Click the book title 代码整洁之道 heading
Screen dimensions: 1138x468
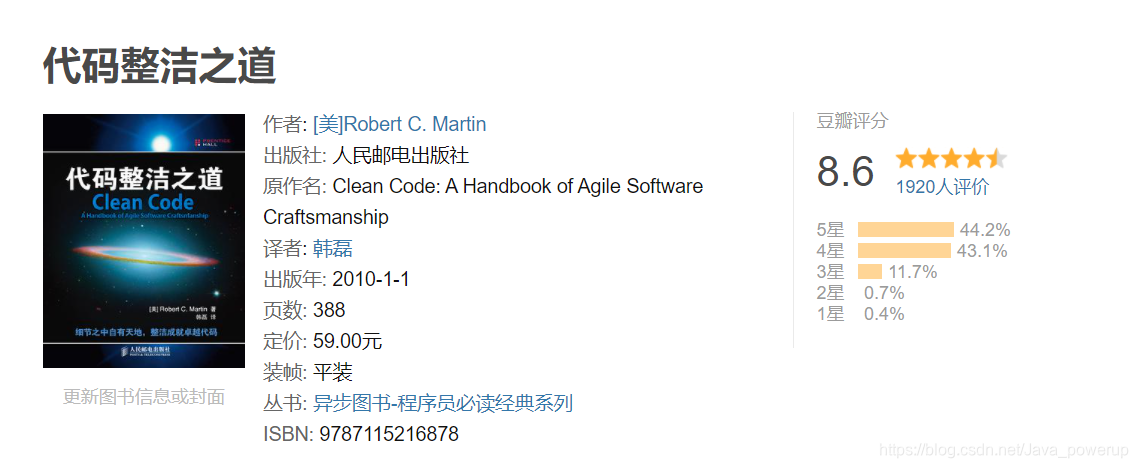[160, 67]
